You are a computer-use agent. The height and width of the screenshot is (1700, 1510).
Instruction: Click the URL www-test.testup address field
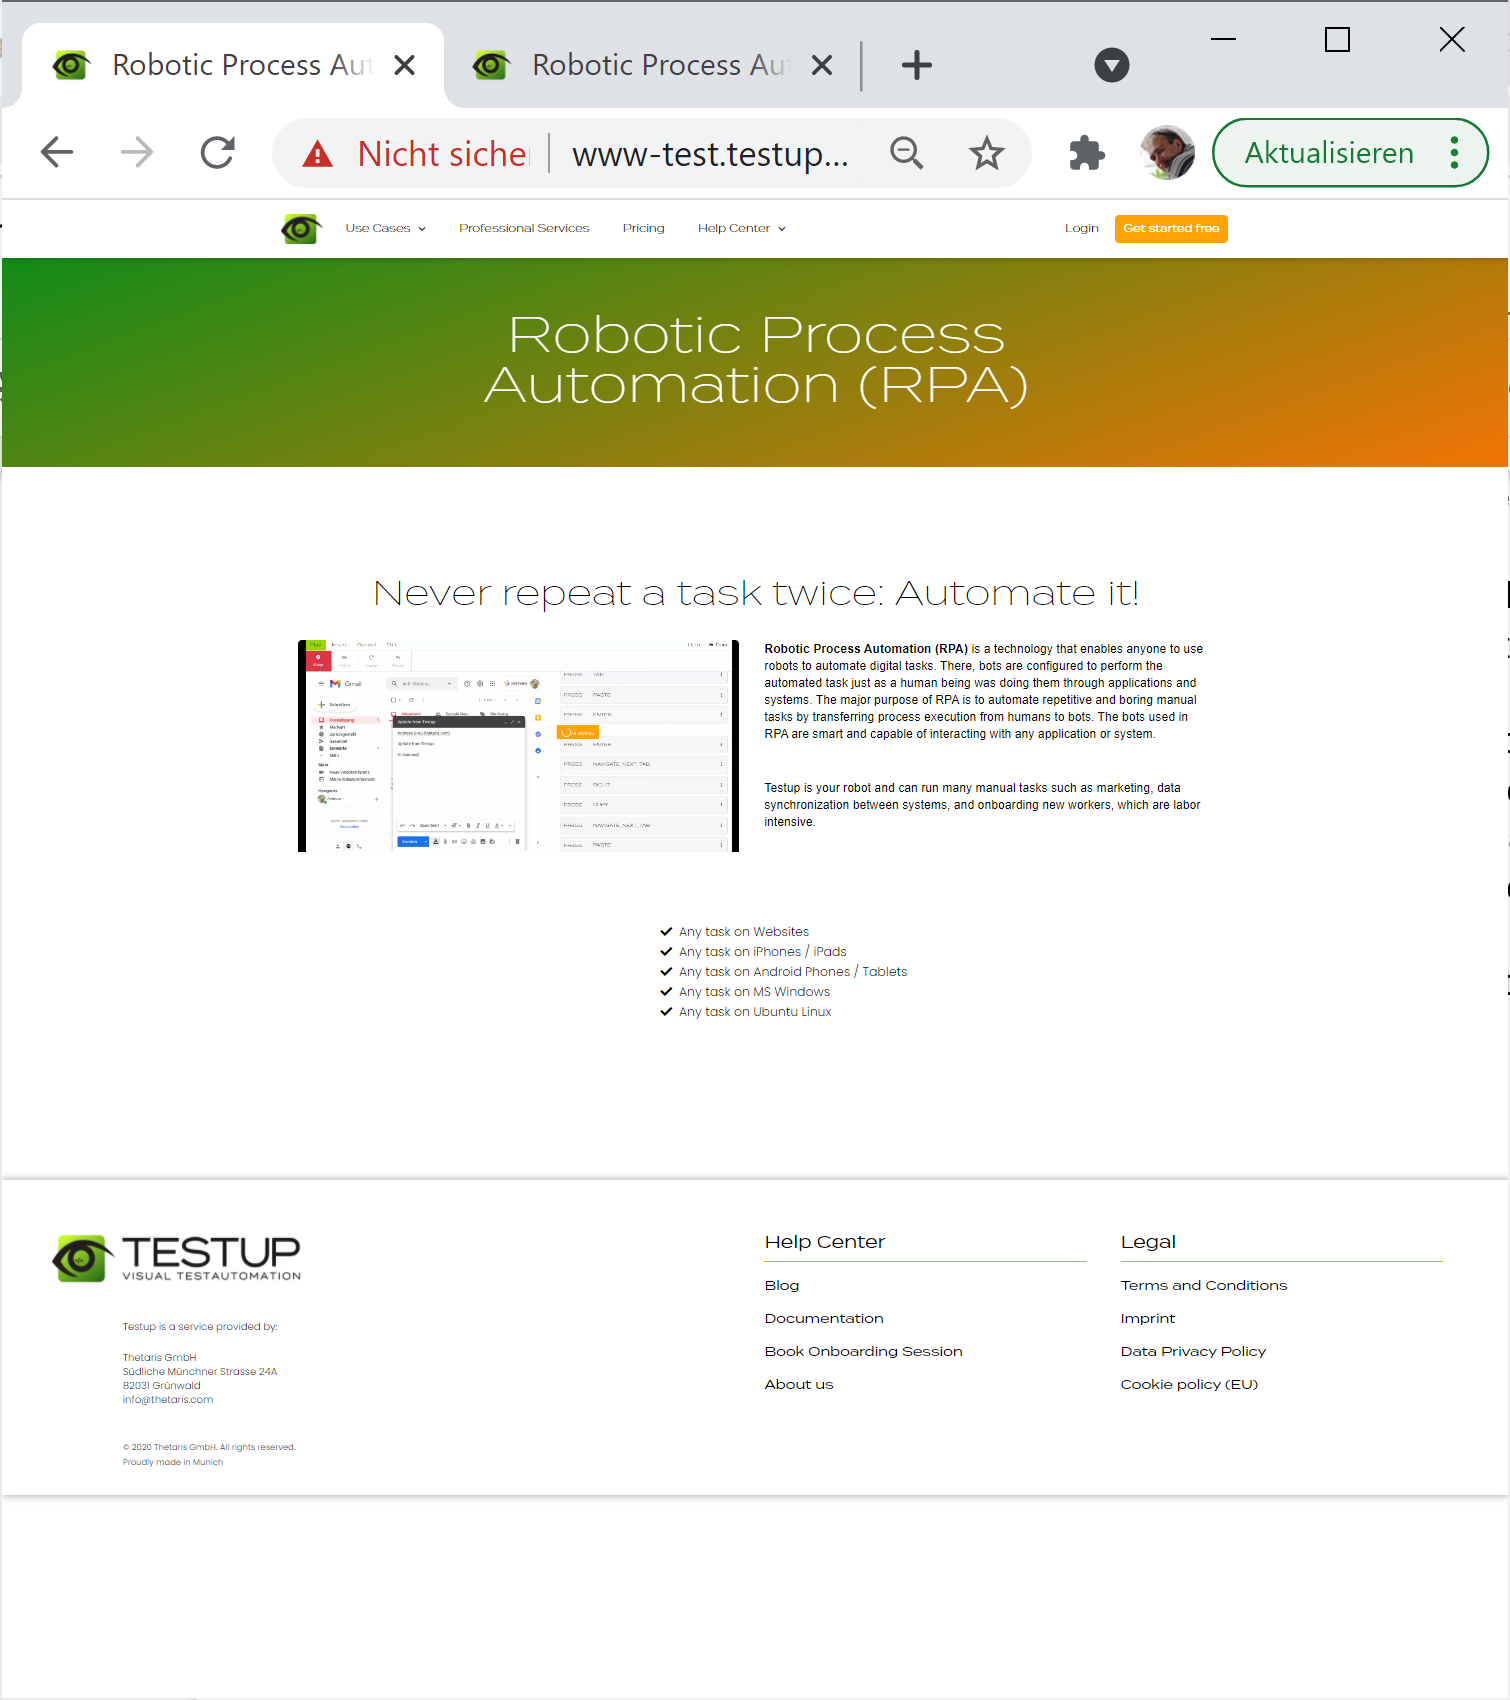click(710, 154)
